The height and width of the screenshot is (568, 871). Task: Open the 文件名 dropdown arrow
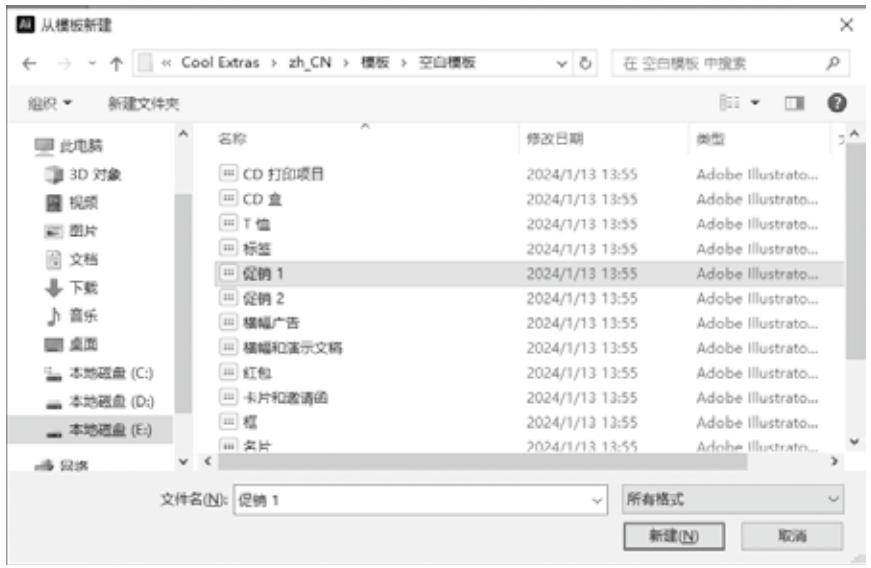(x=597, y=501)
